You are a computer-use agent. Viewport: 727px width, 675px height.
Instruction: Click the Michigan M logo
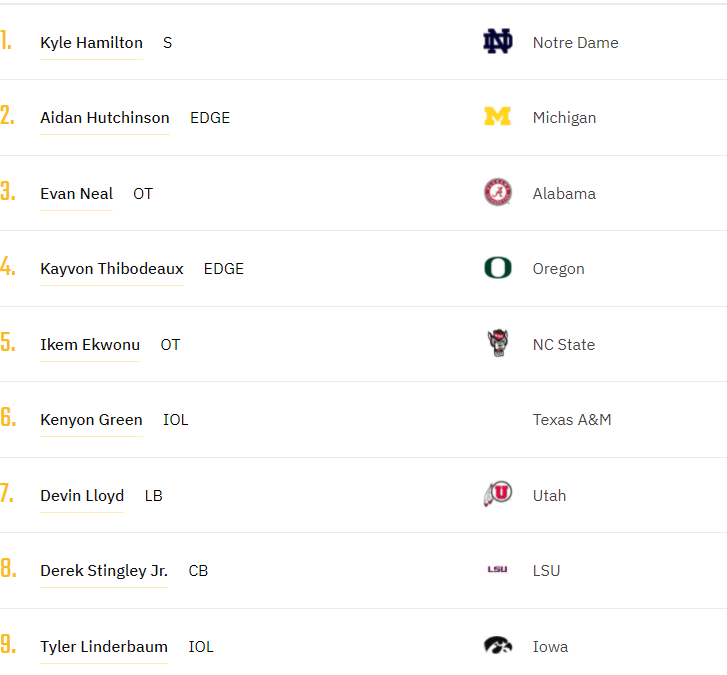497,117
